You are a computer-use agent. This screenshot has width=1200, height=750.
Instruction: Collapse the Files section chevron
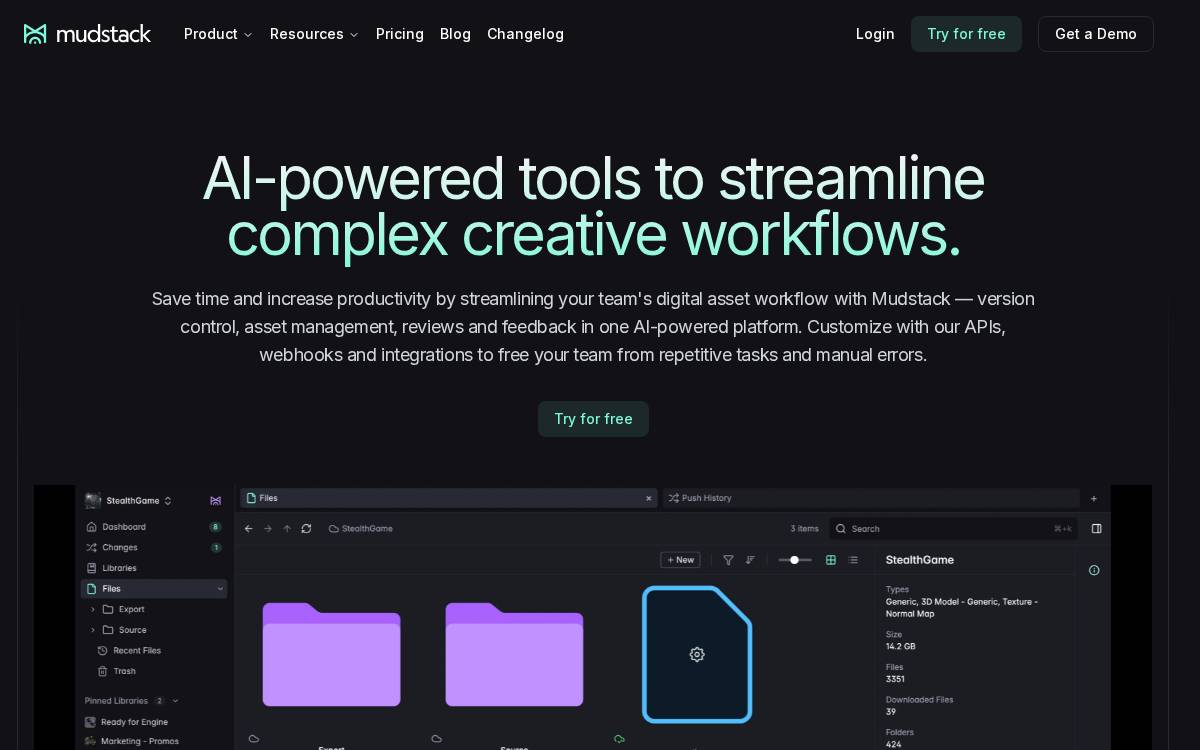point(220,589)
